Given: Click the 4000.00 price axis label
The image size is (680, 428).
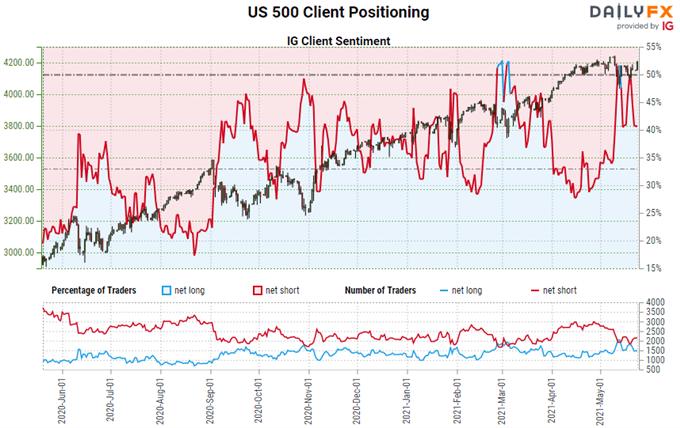Looking at the screenshot, I should click(x=19, y=95).
